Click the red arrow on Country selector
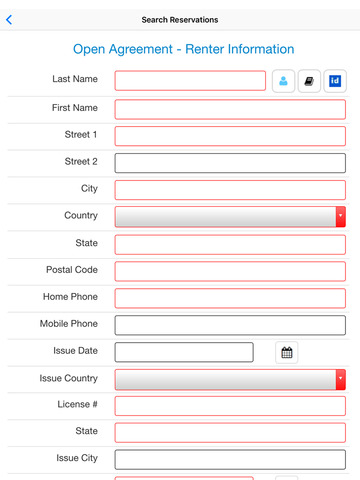This screenshot has height=480, width=360. (341, 217)
